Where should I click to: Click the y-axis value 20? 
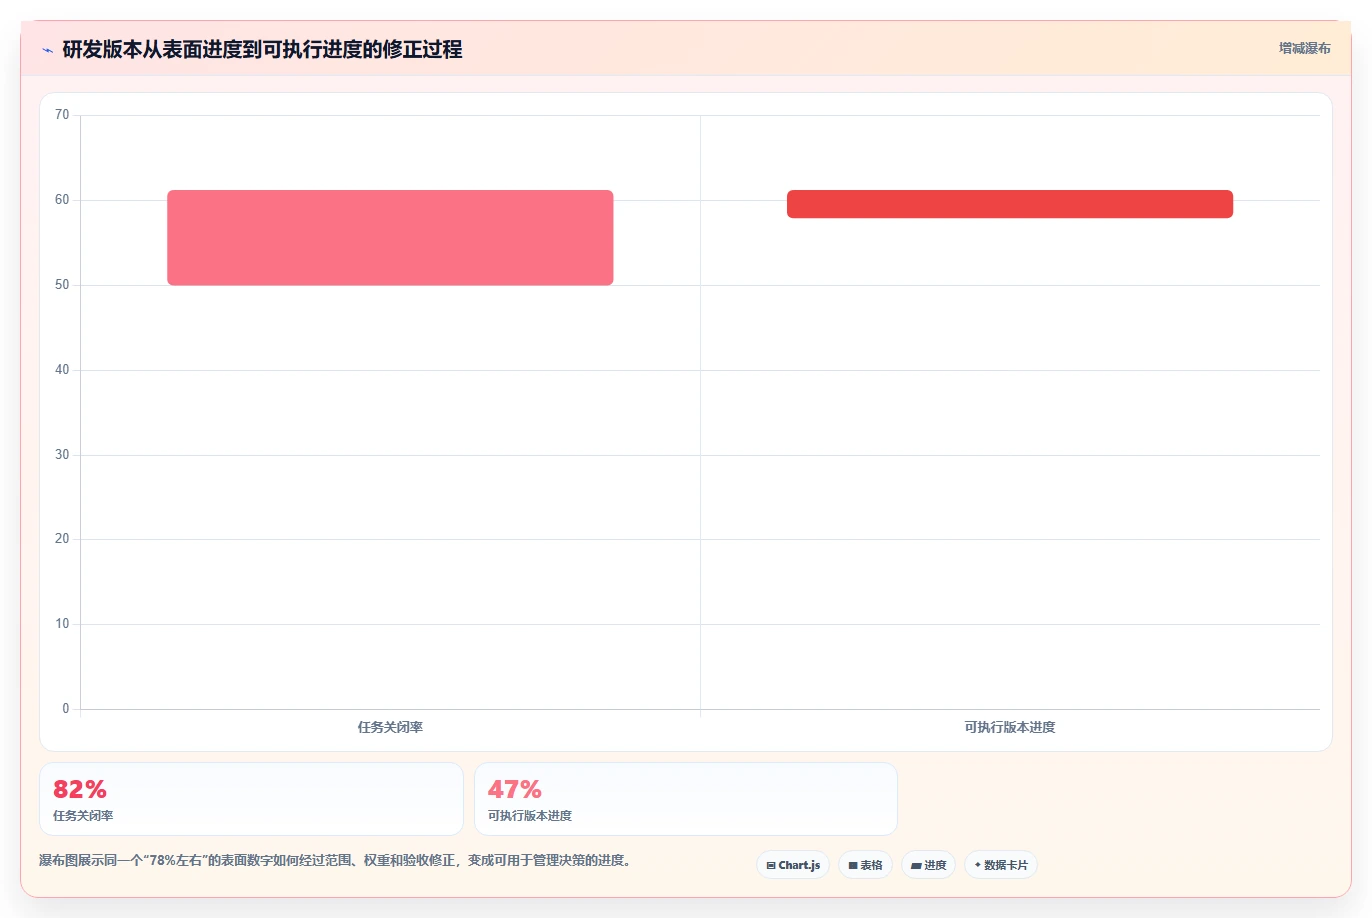click(62, 539)
